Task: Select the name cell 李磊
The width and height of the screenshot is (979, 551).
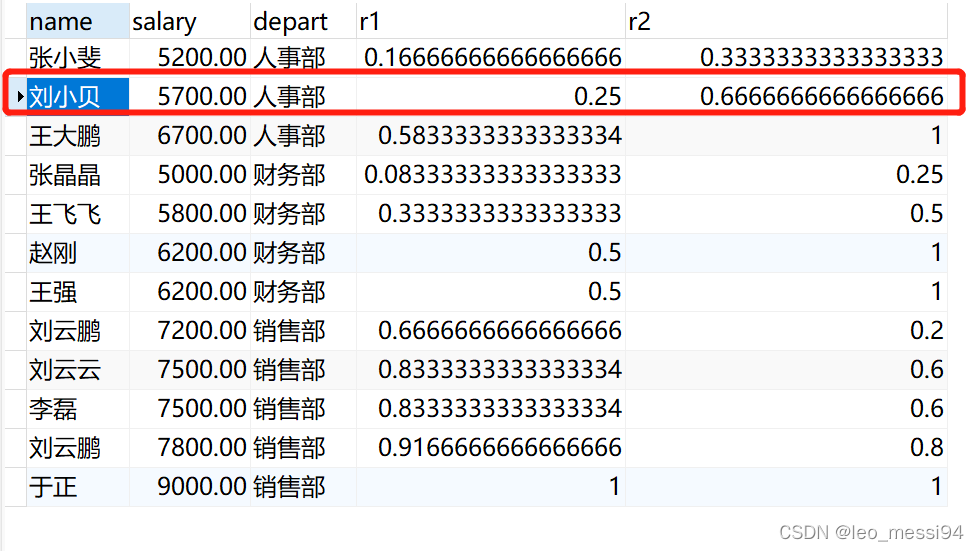Action: [x=78, y=409]
